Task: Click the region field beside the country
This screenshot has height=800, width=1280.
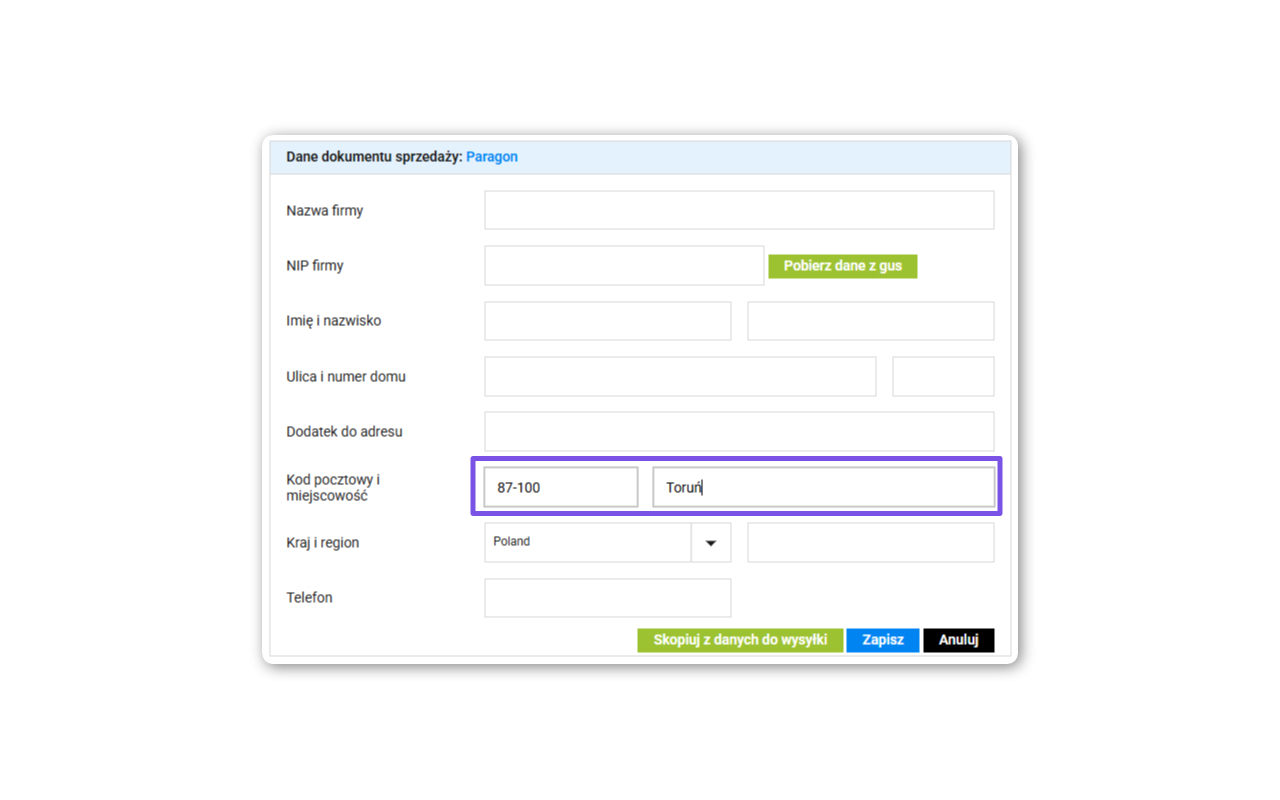Action: 870,543
